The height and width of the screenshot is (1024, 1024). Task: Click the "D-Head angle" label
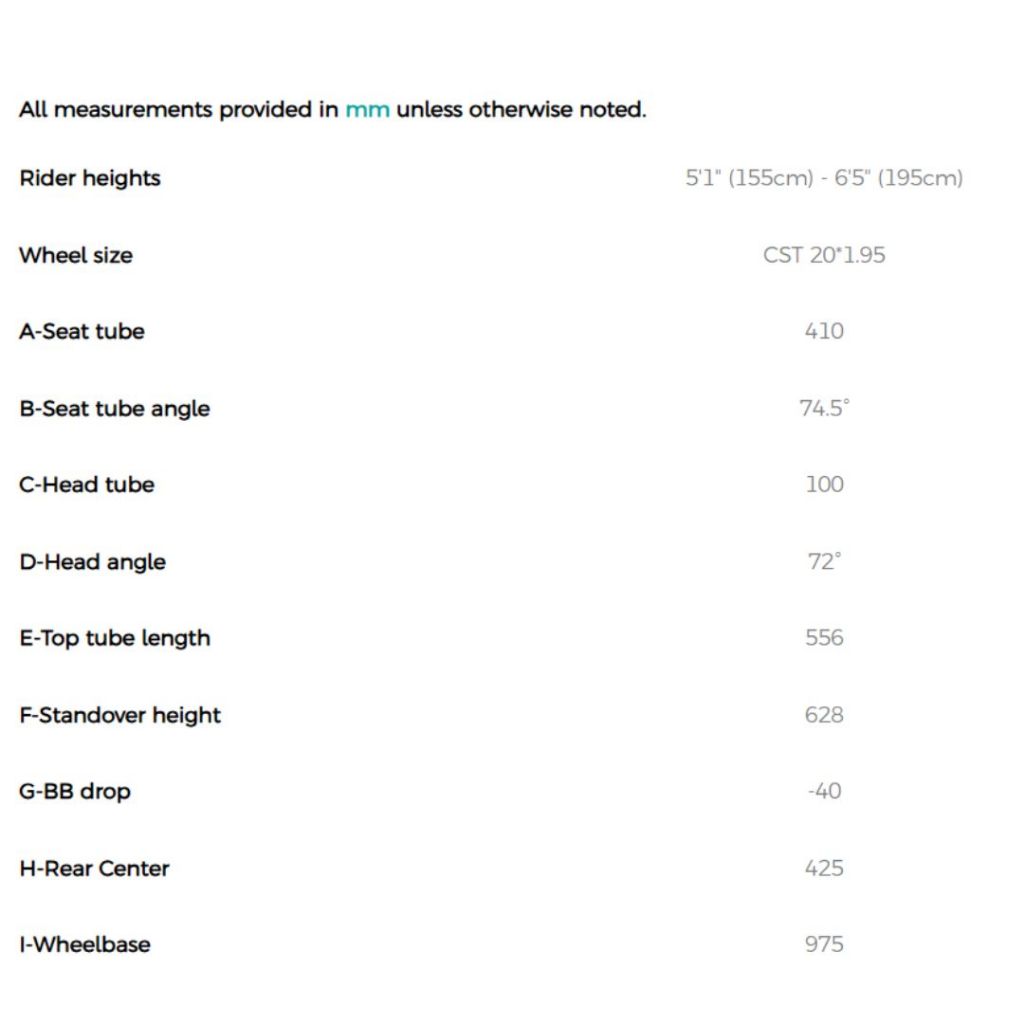(x=93, y=562)
